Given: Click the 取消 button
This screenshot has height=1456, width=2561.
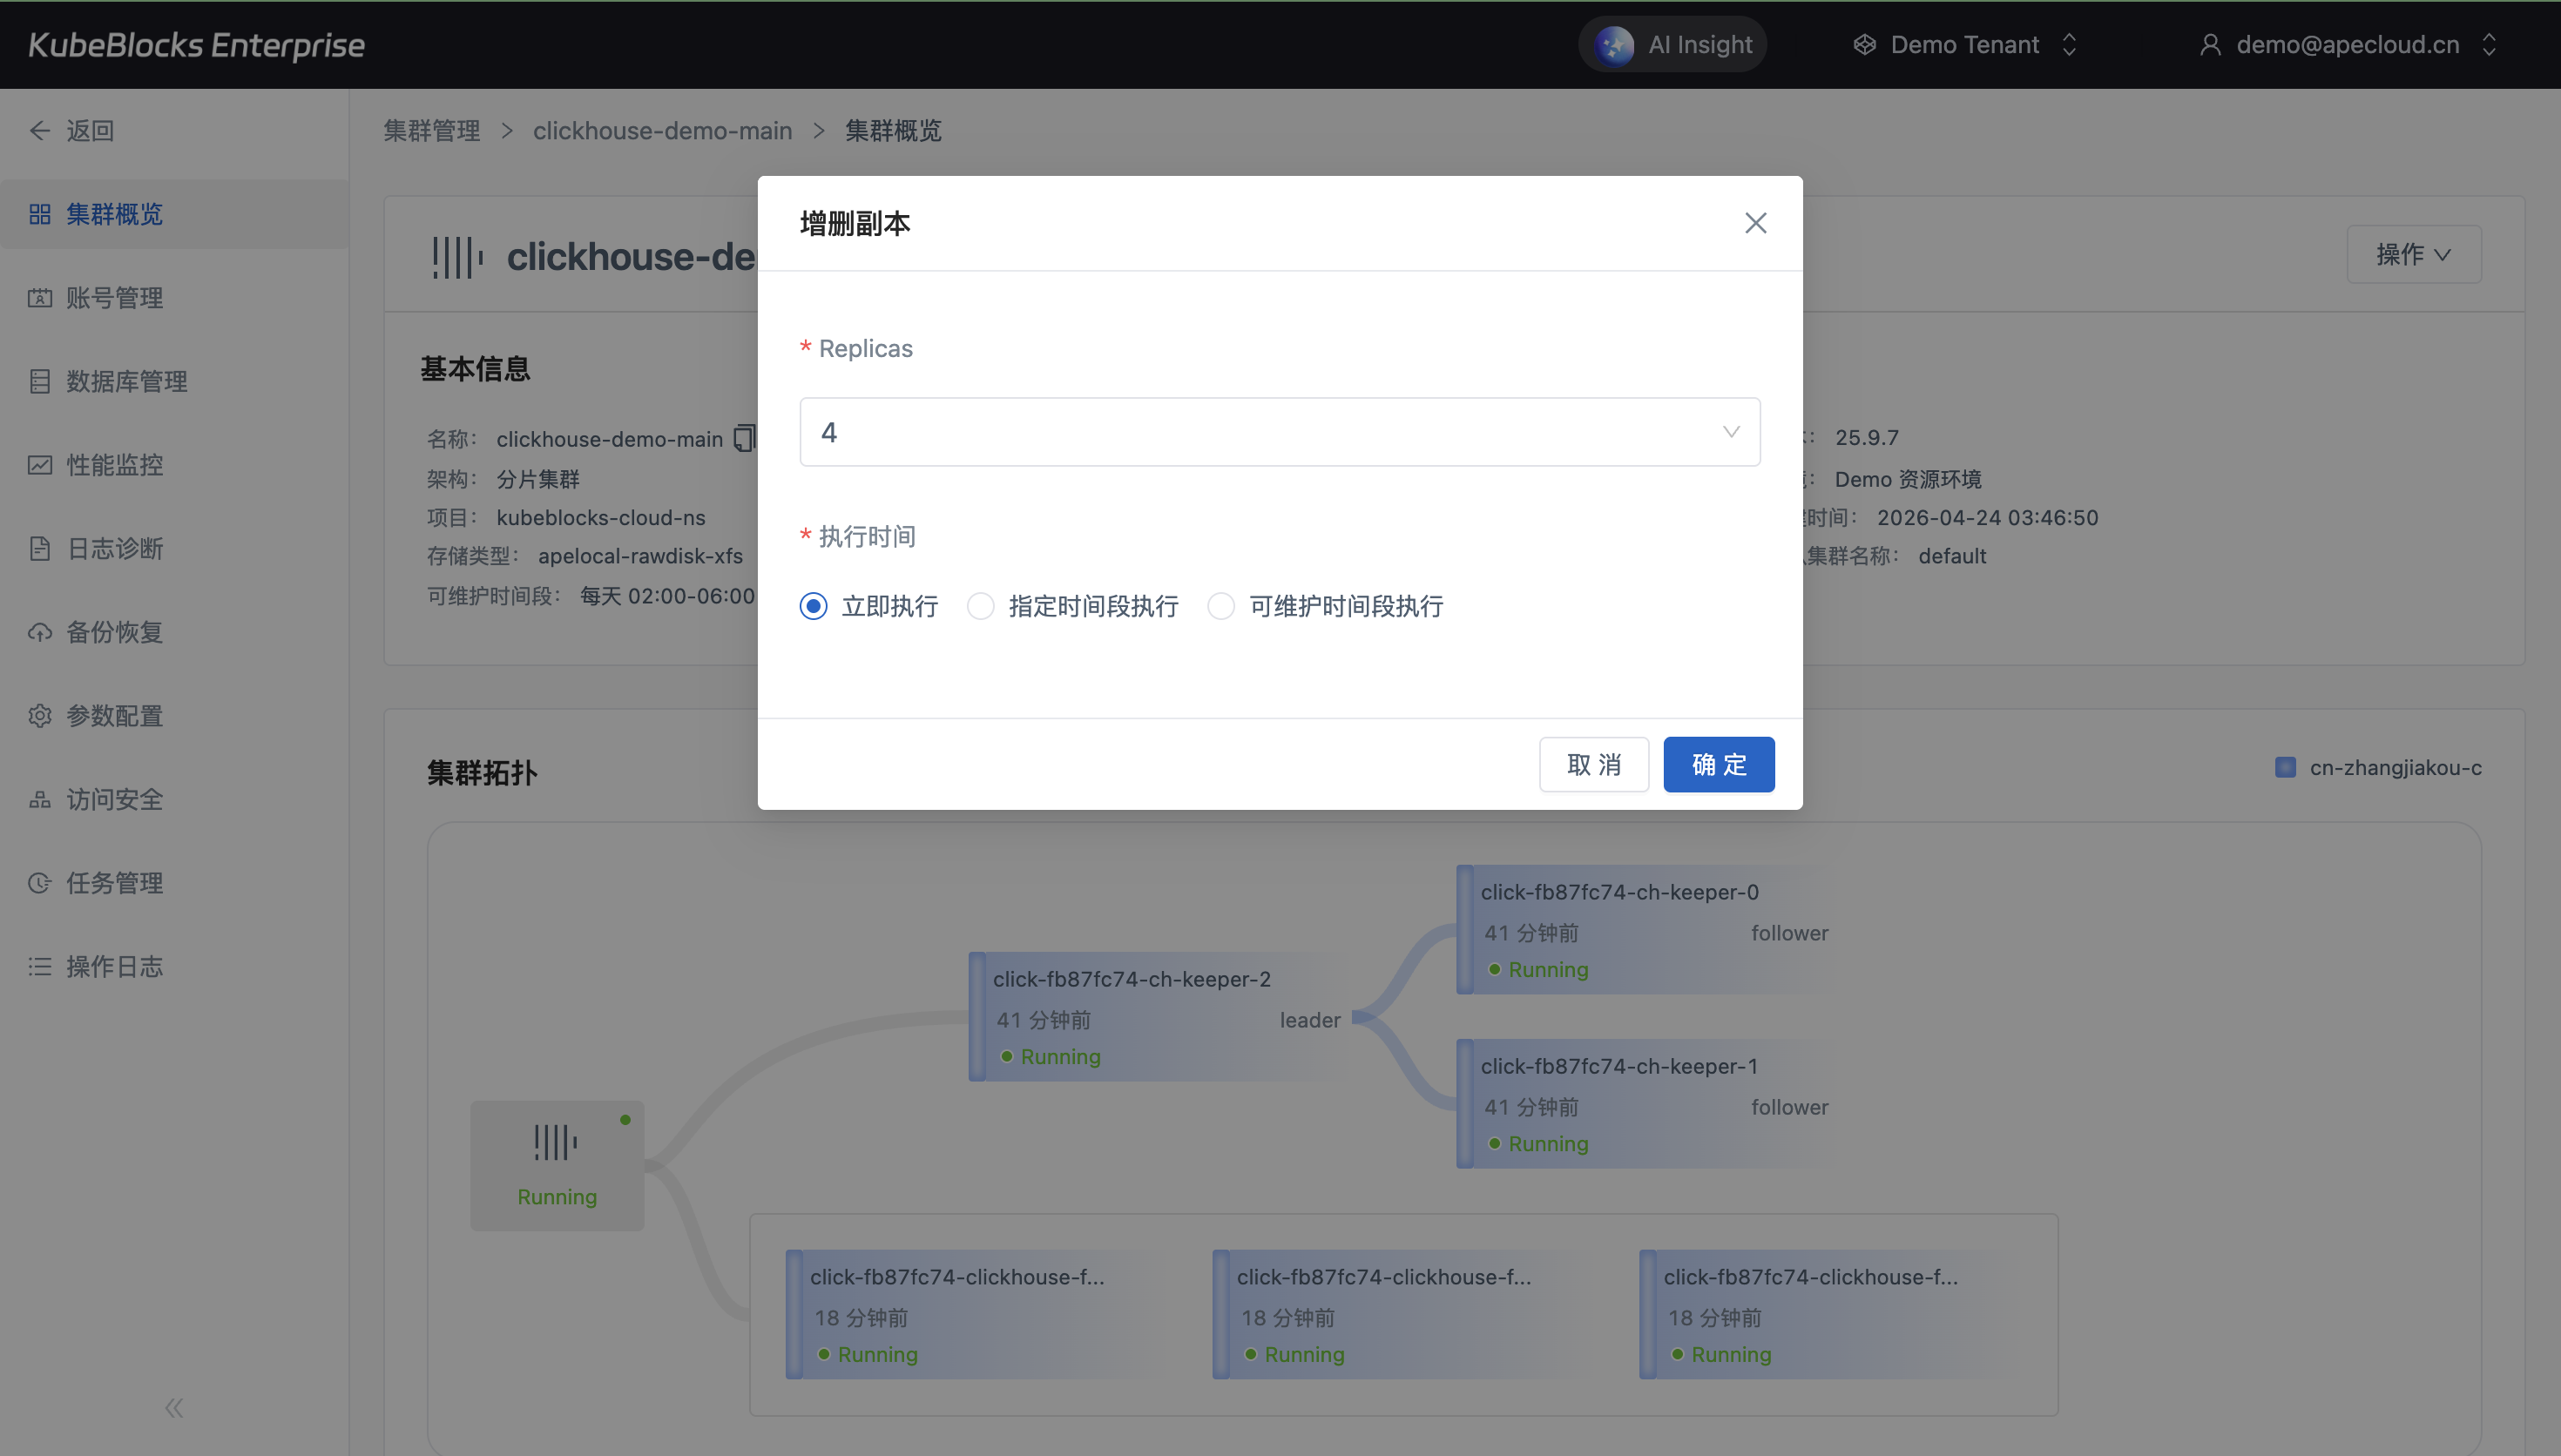Looking at the screenshot, I should (x=1593, y=765).
